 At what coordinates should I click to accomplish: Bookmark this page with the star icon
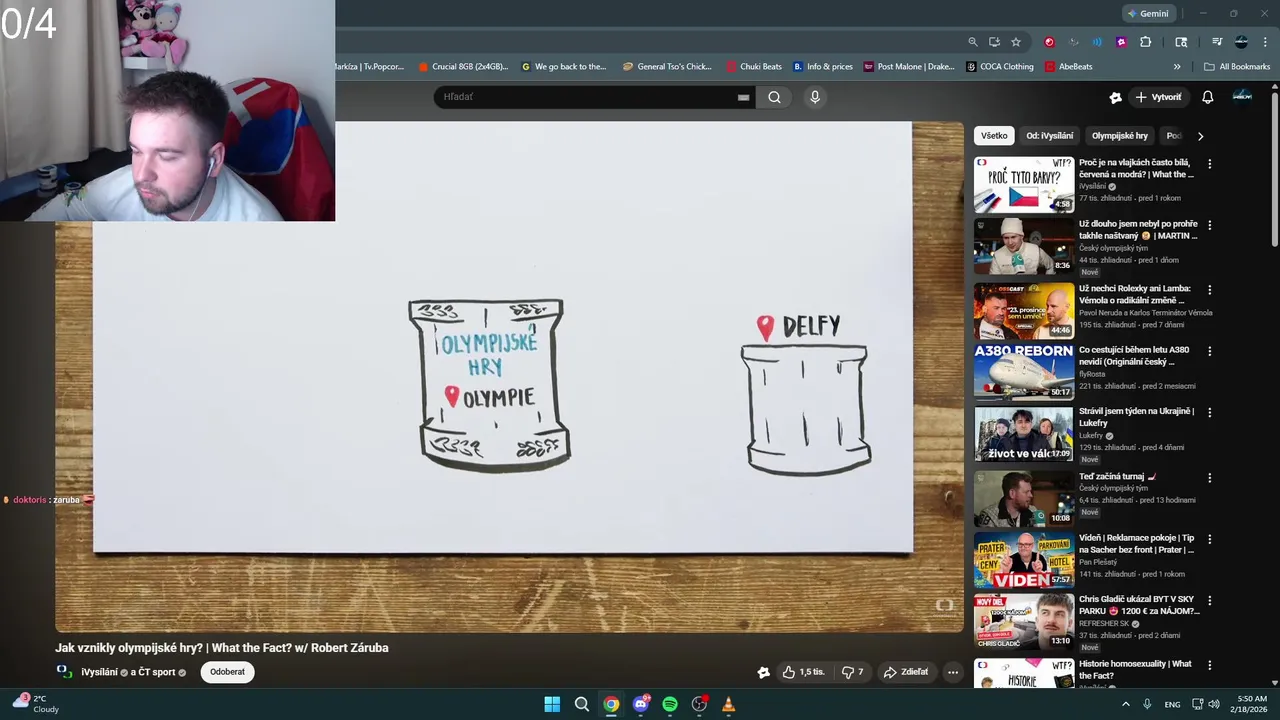point(1016,42)
